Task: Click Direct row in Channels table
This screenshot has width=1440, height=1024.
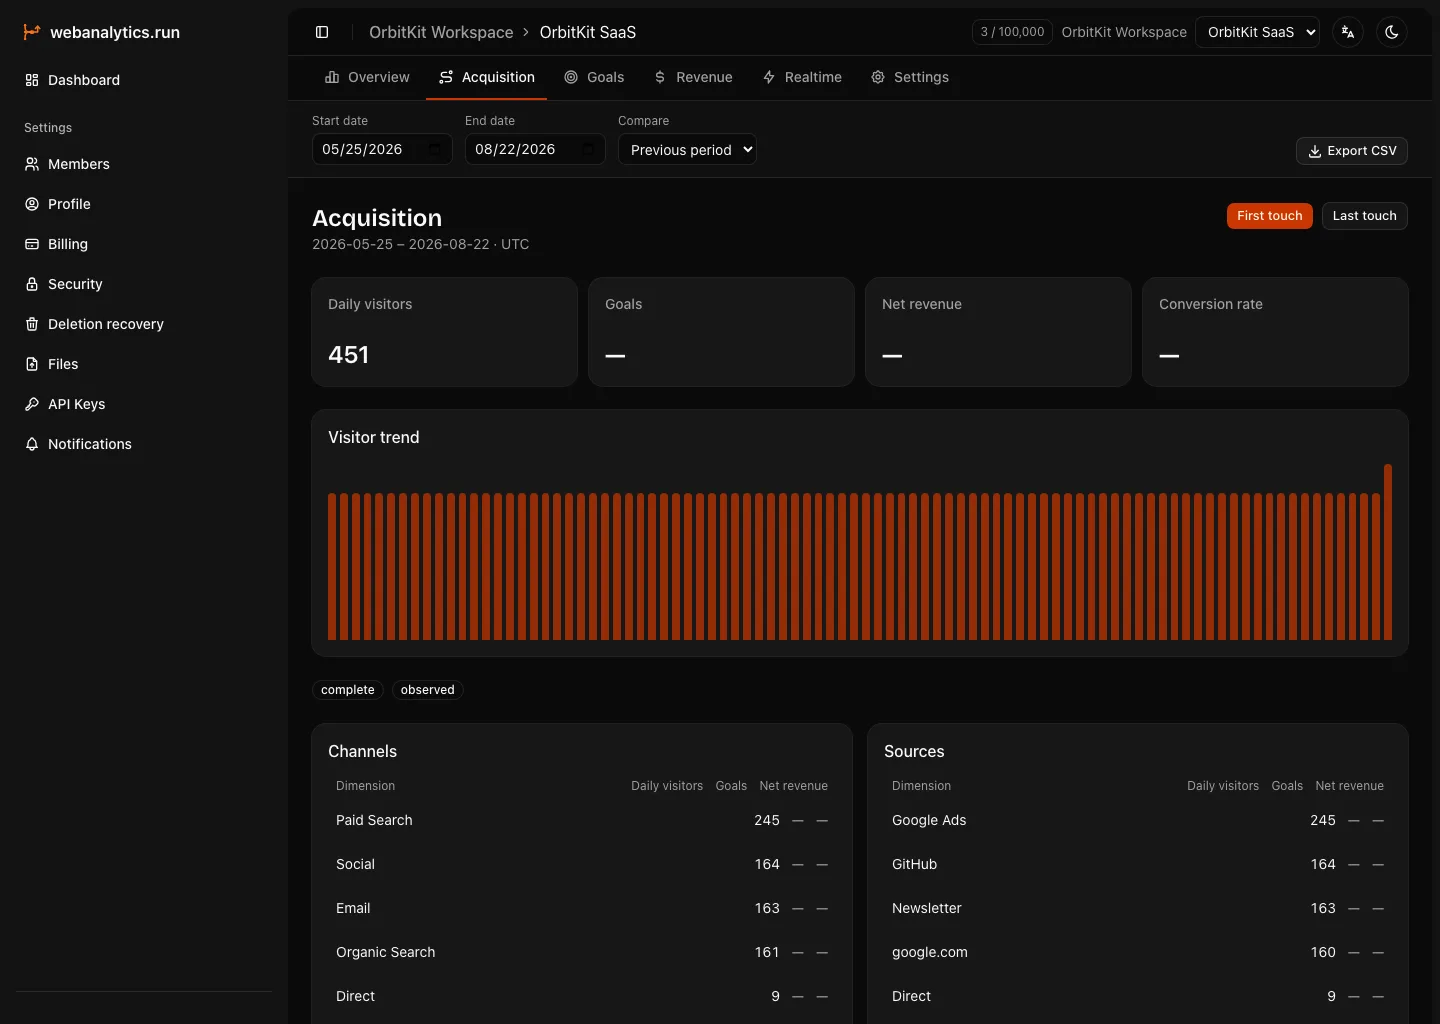Action: 582,996
